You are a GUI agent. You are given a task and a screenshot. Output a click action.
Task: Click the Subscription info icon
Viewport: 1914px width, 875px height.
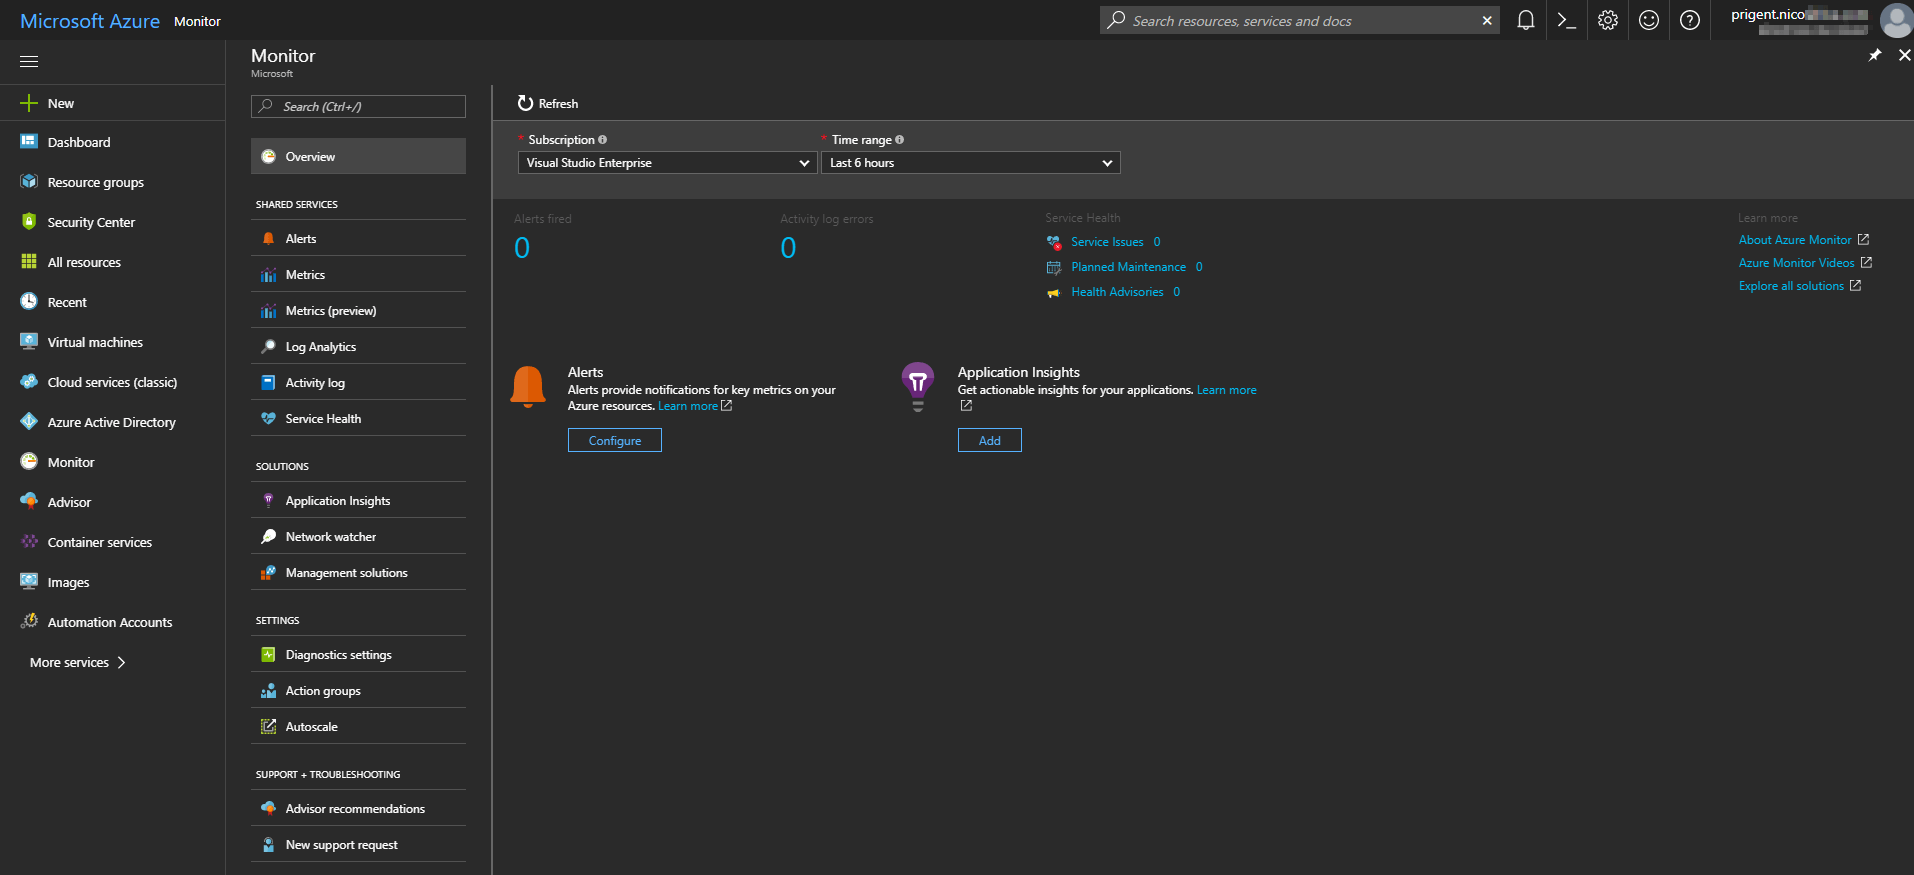point(602,140)
